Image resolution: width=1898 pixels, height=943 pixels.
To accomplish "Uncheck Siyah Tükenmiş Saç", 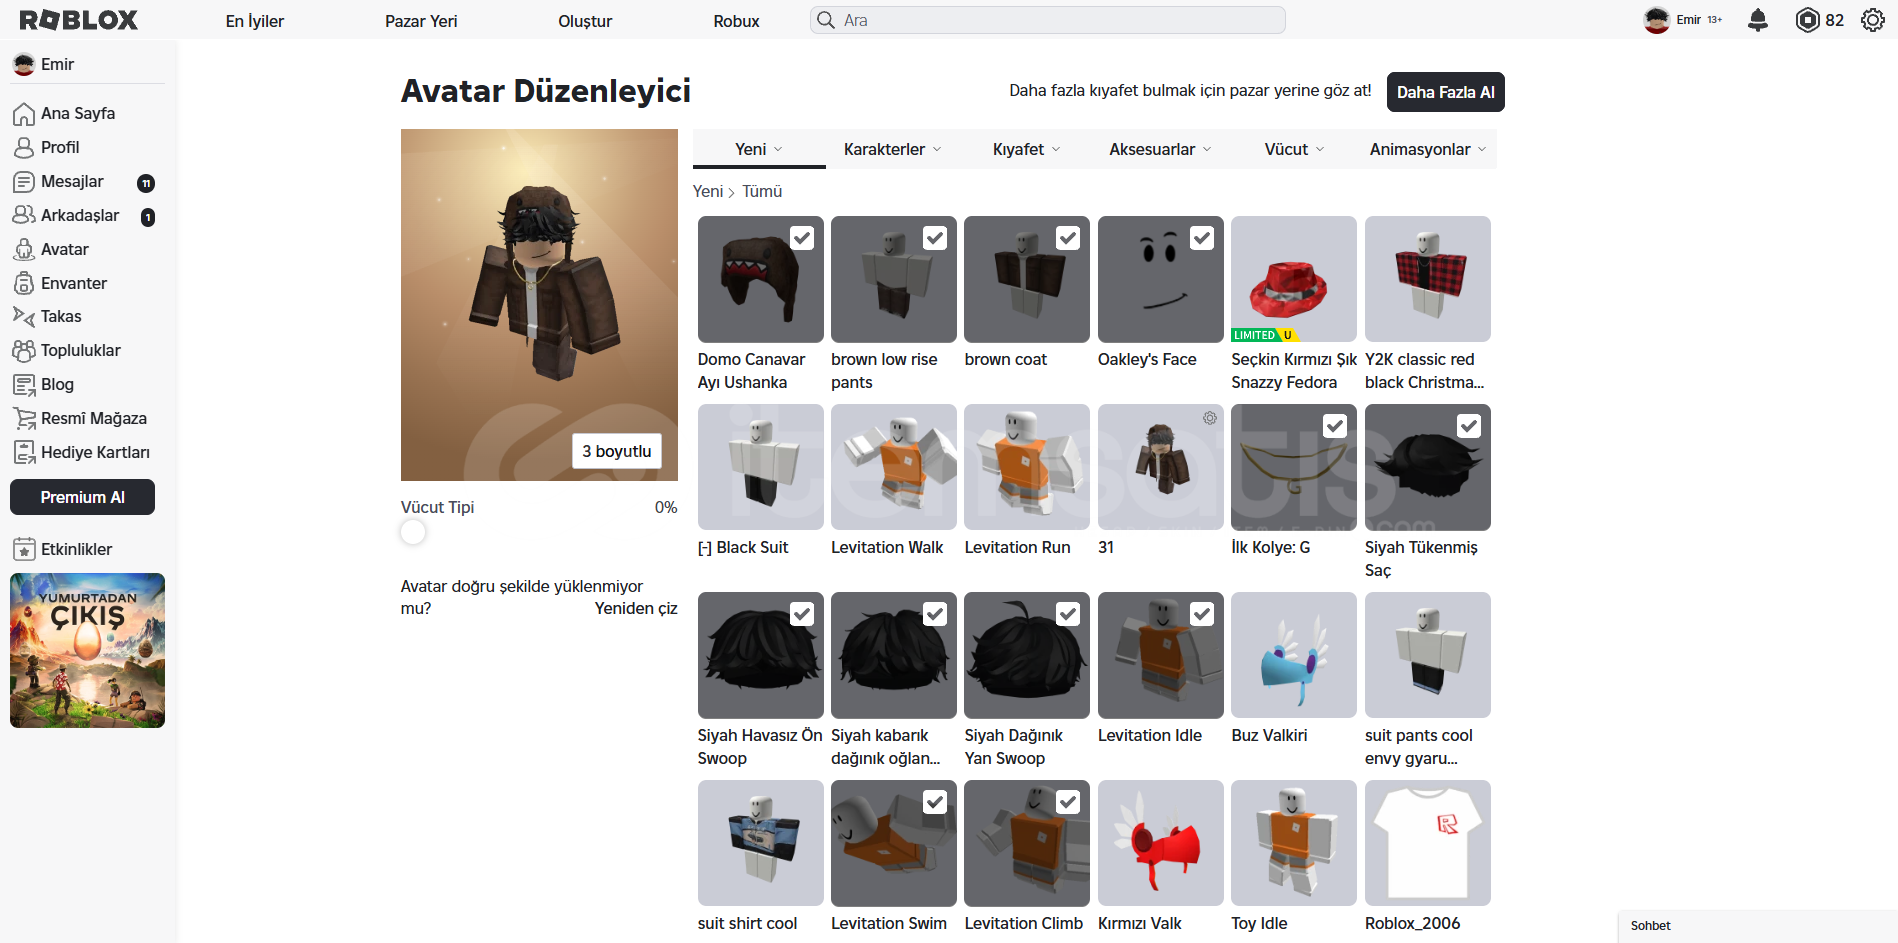I will click(x=1469, y=426).
